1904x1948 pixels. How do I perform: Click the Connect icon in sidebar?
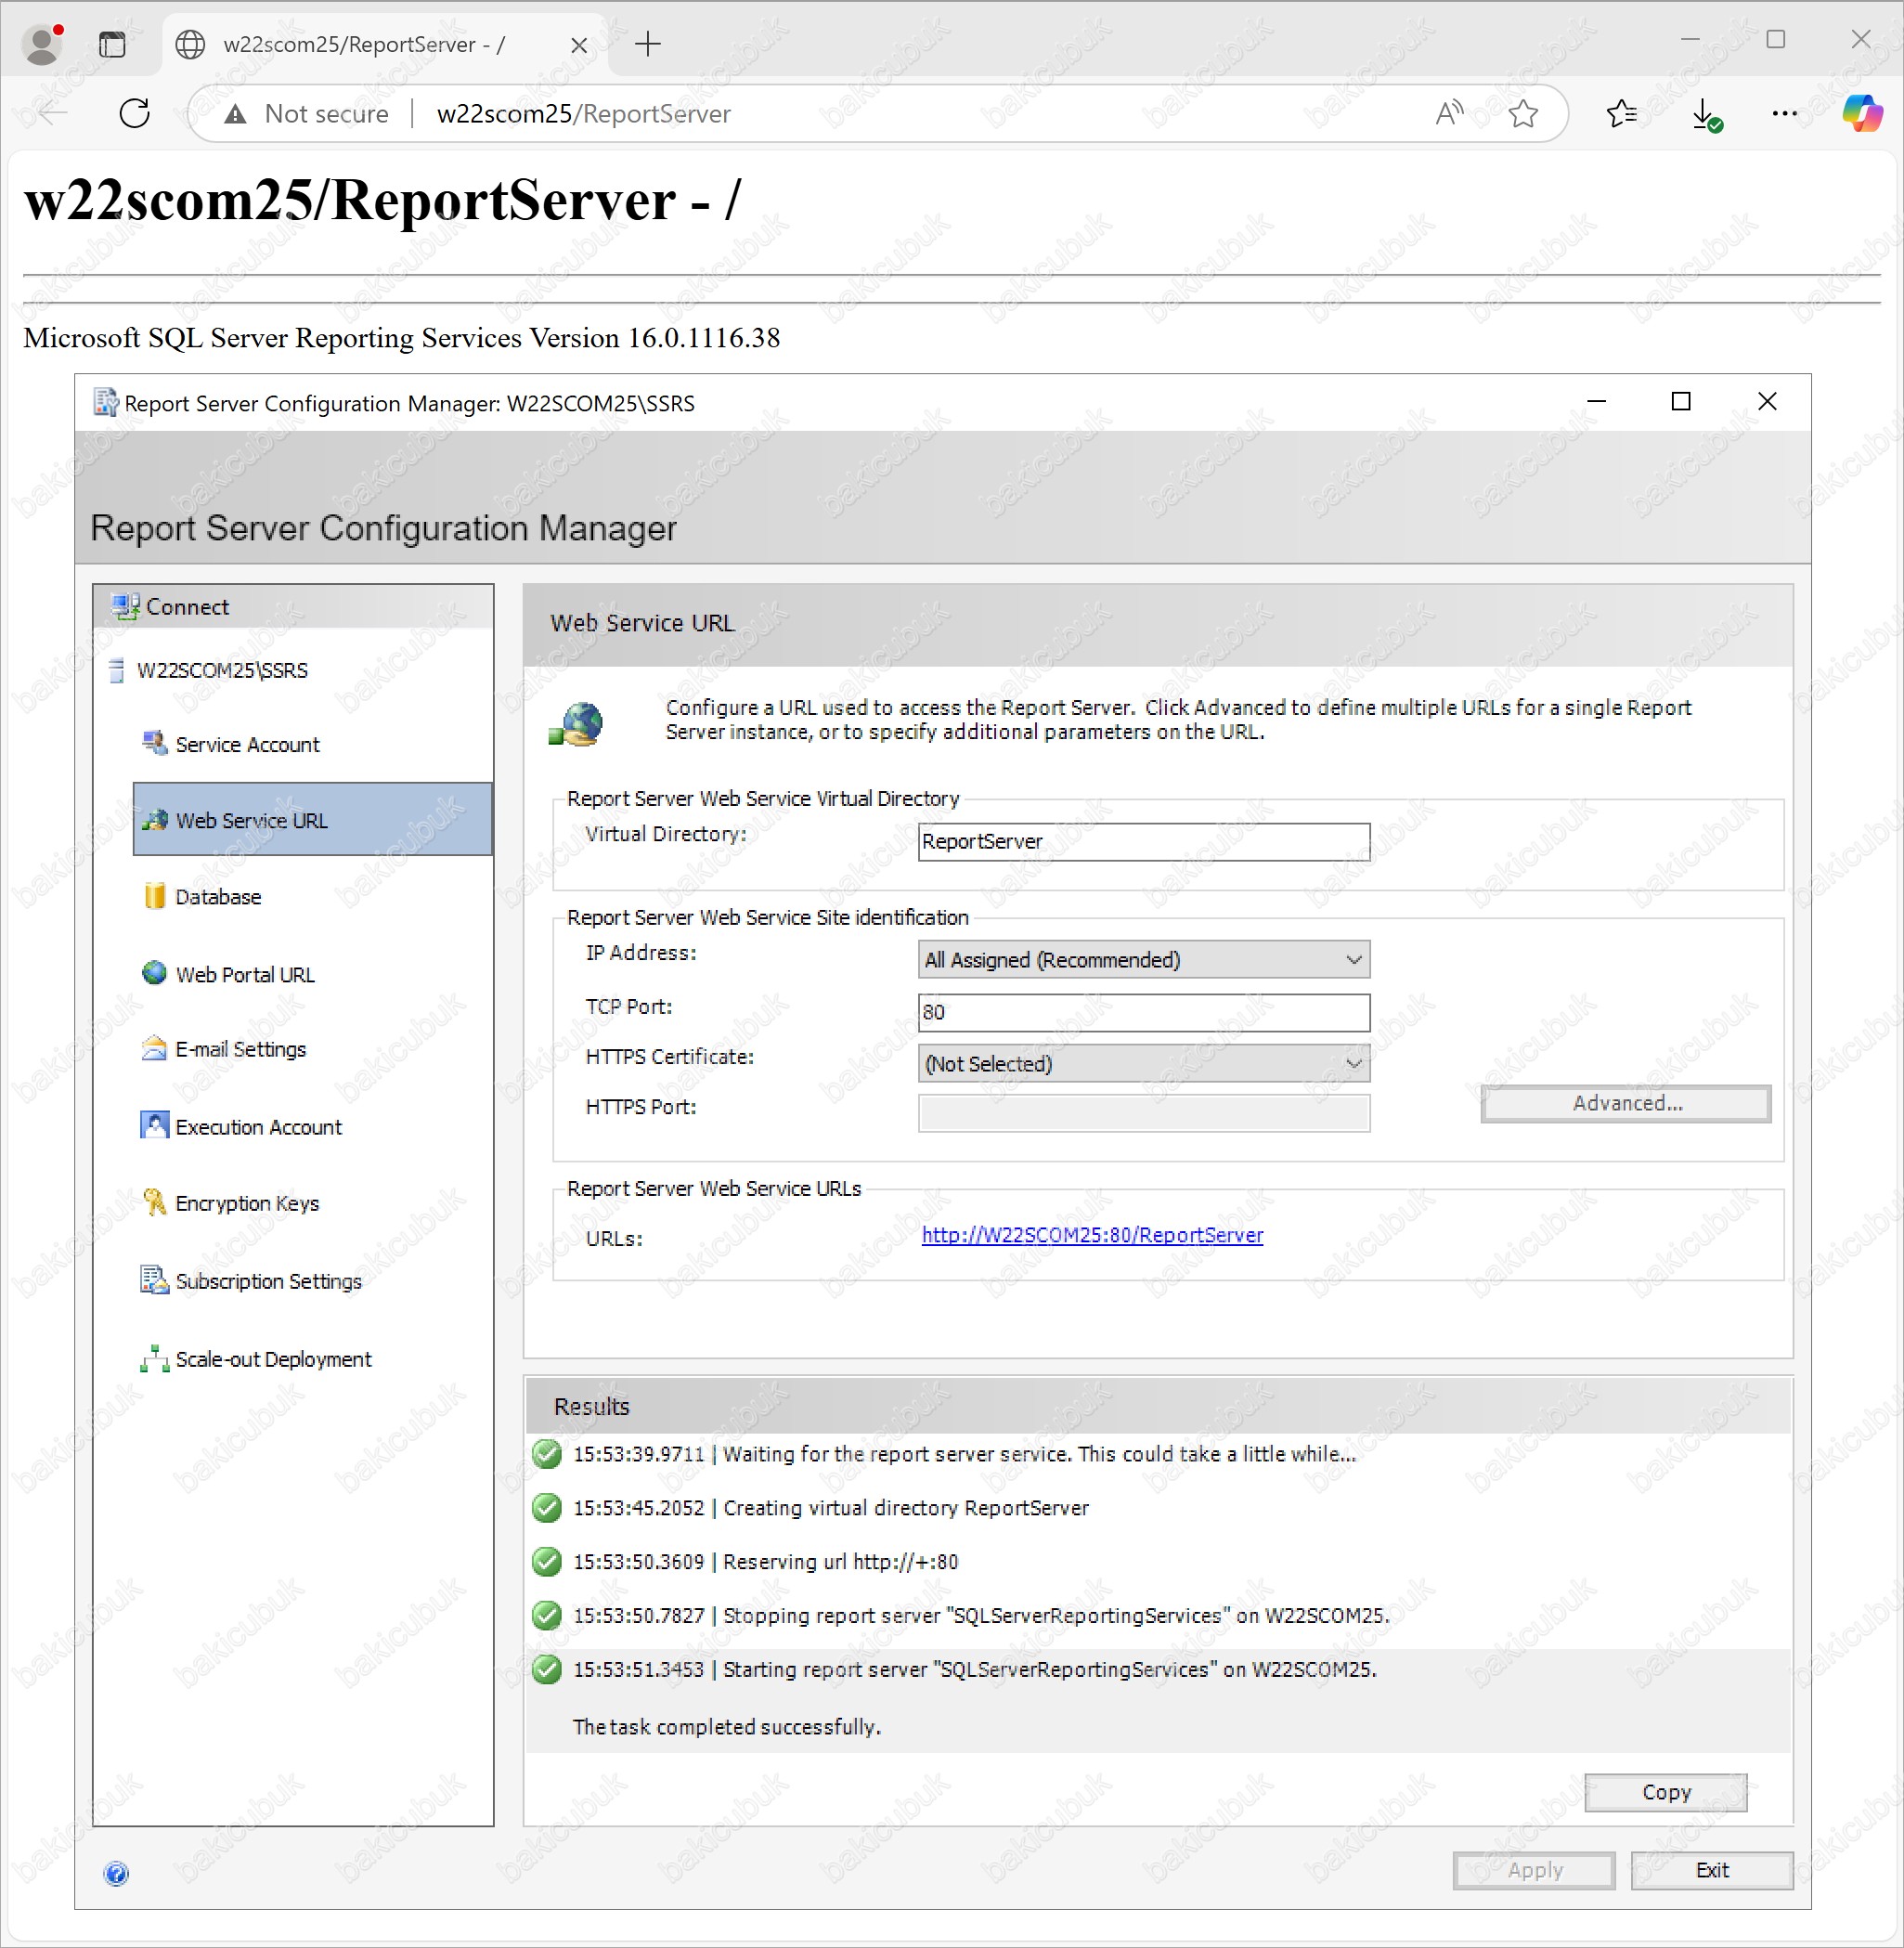[x=125, y=606]
